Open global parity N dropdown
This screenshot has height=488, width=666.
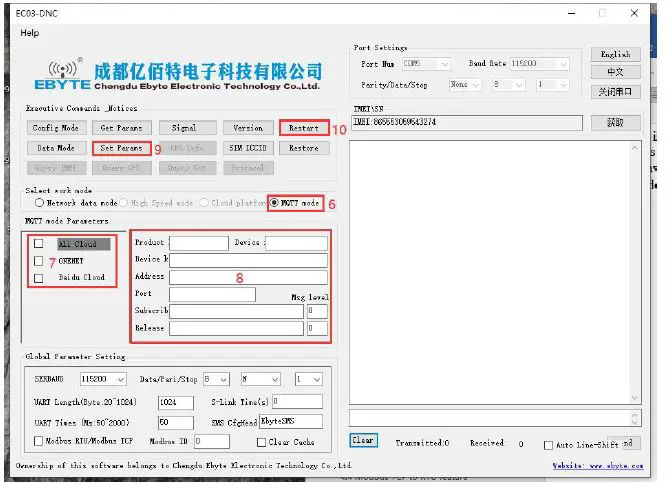[x=261, y=379]
